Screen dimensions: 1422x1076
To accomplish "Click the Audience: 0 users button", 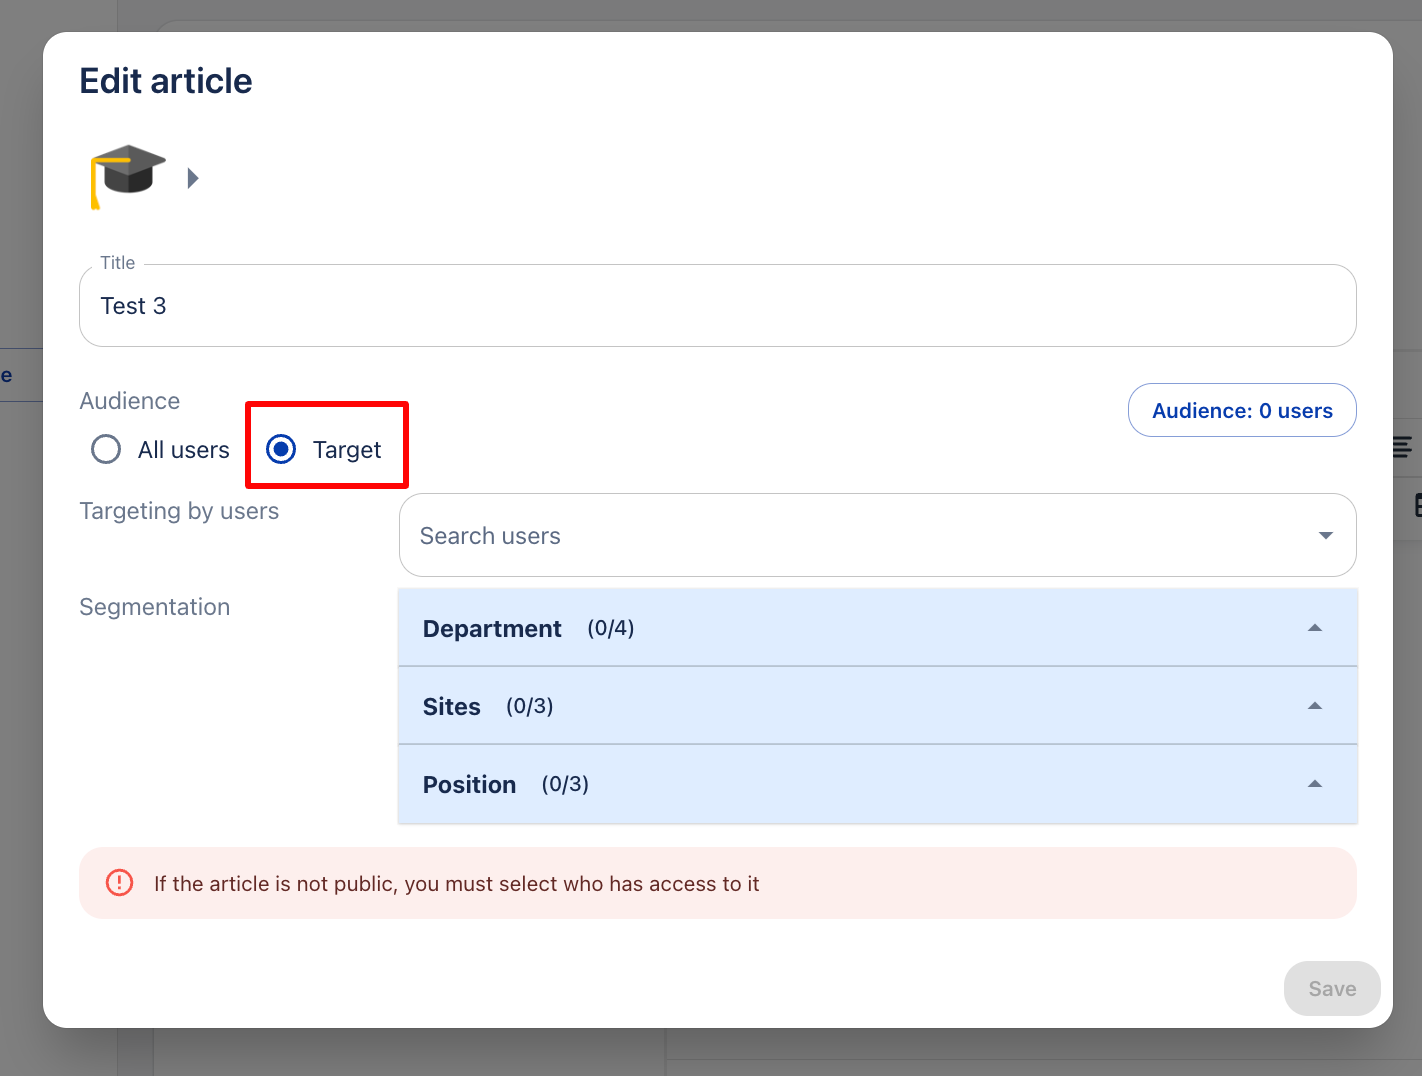I will tap(1242, 411).
